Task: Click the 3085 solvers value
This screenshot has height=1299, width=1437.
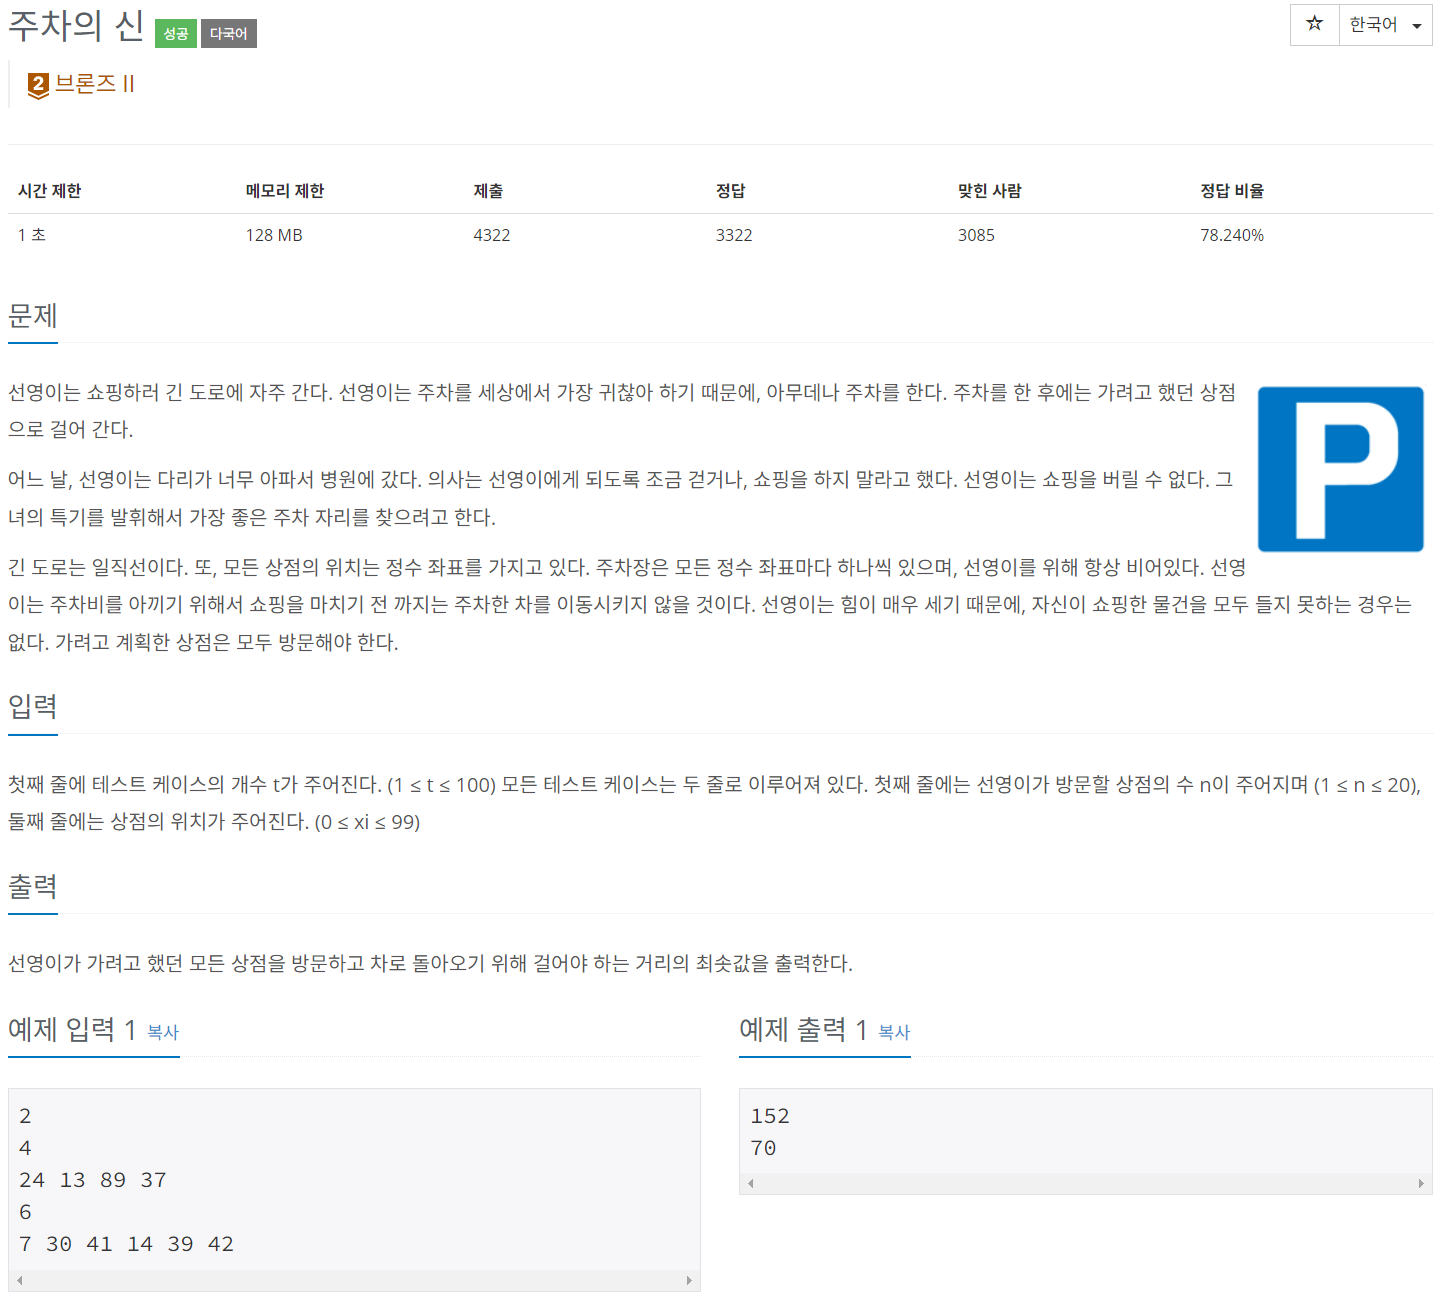Action: pyautogui.click(x=976, y=235)
